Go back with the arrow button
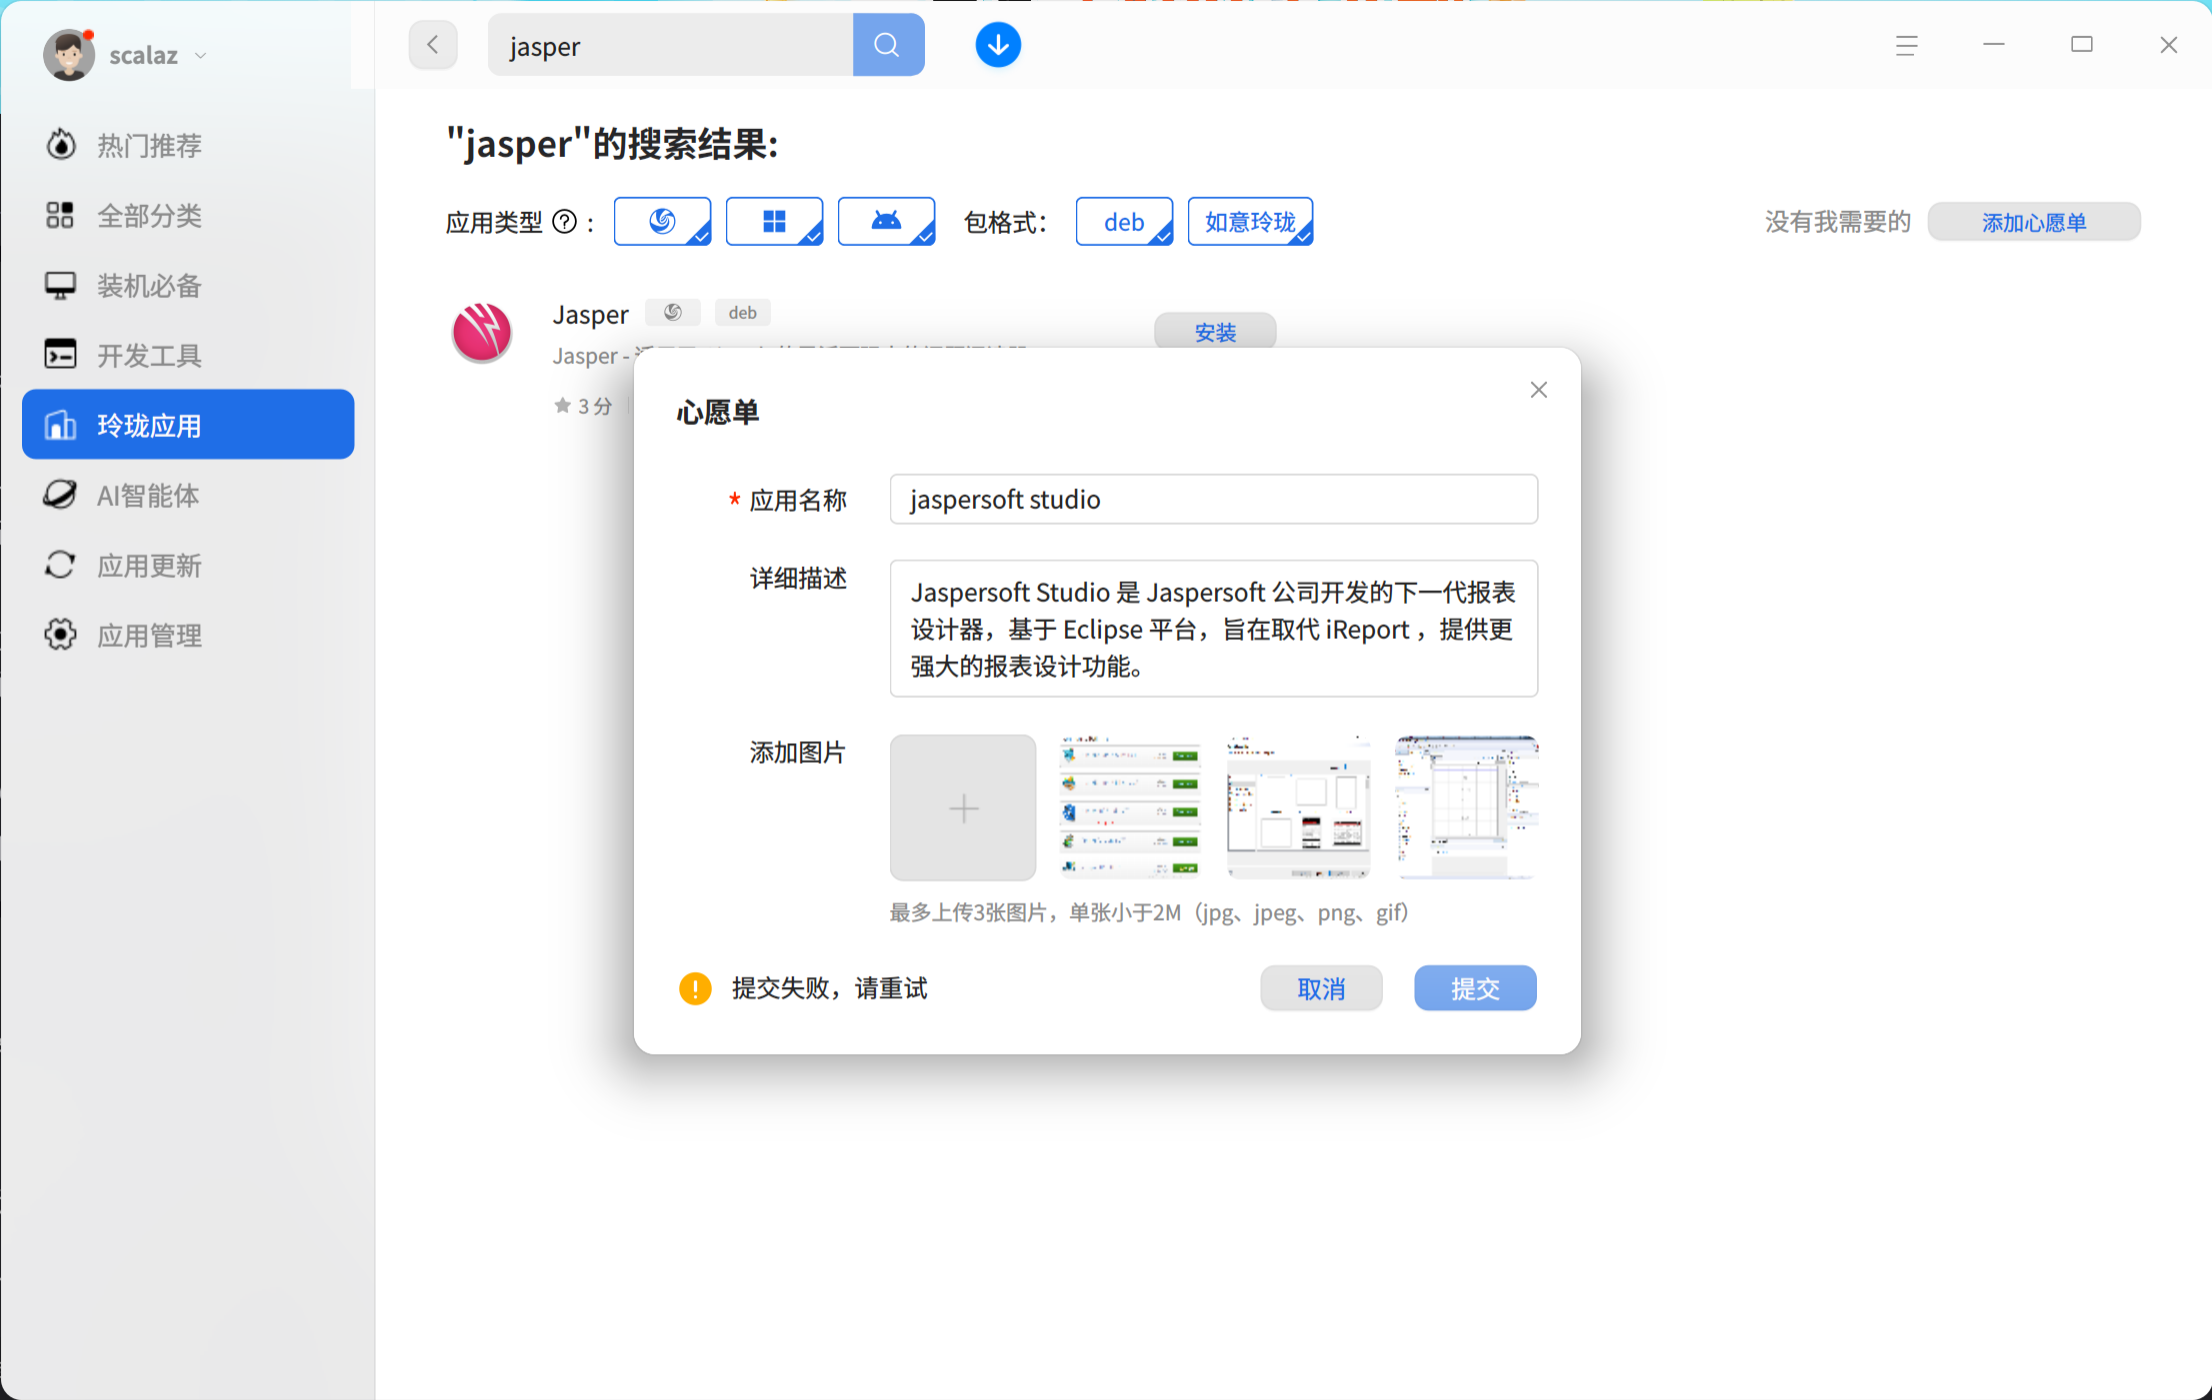 [433, 45]
